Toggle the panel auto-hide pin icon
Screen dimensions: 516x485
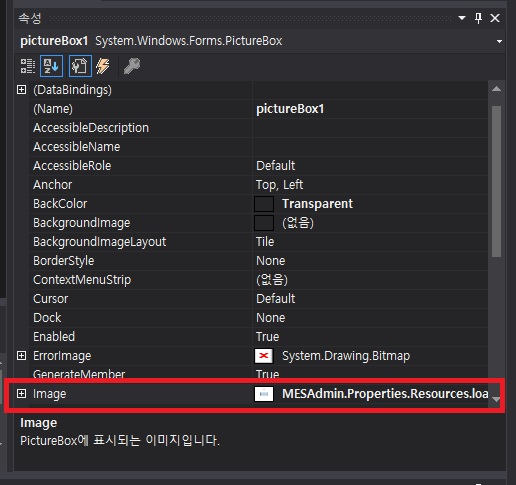pos(478,18)
